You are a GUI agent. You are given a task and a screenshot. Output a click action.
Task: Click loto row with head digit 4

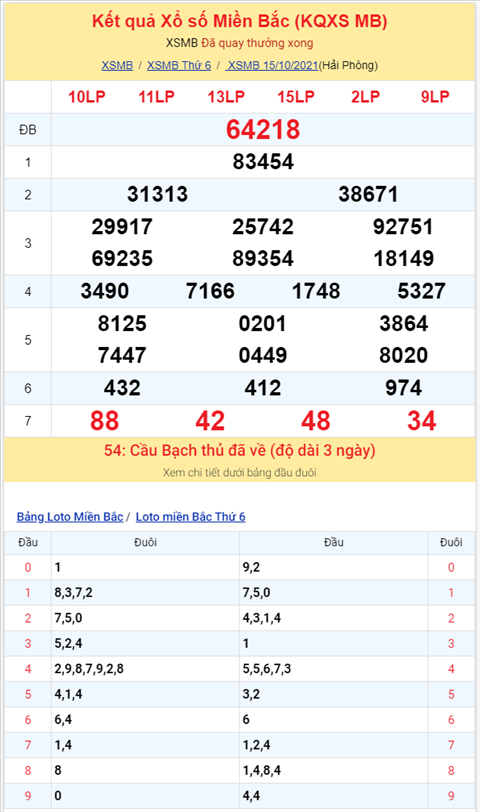coord(240,669)
